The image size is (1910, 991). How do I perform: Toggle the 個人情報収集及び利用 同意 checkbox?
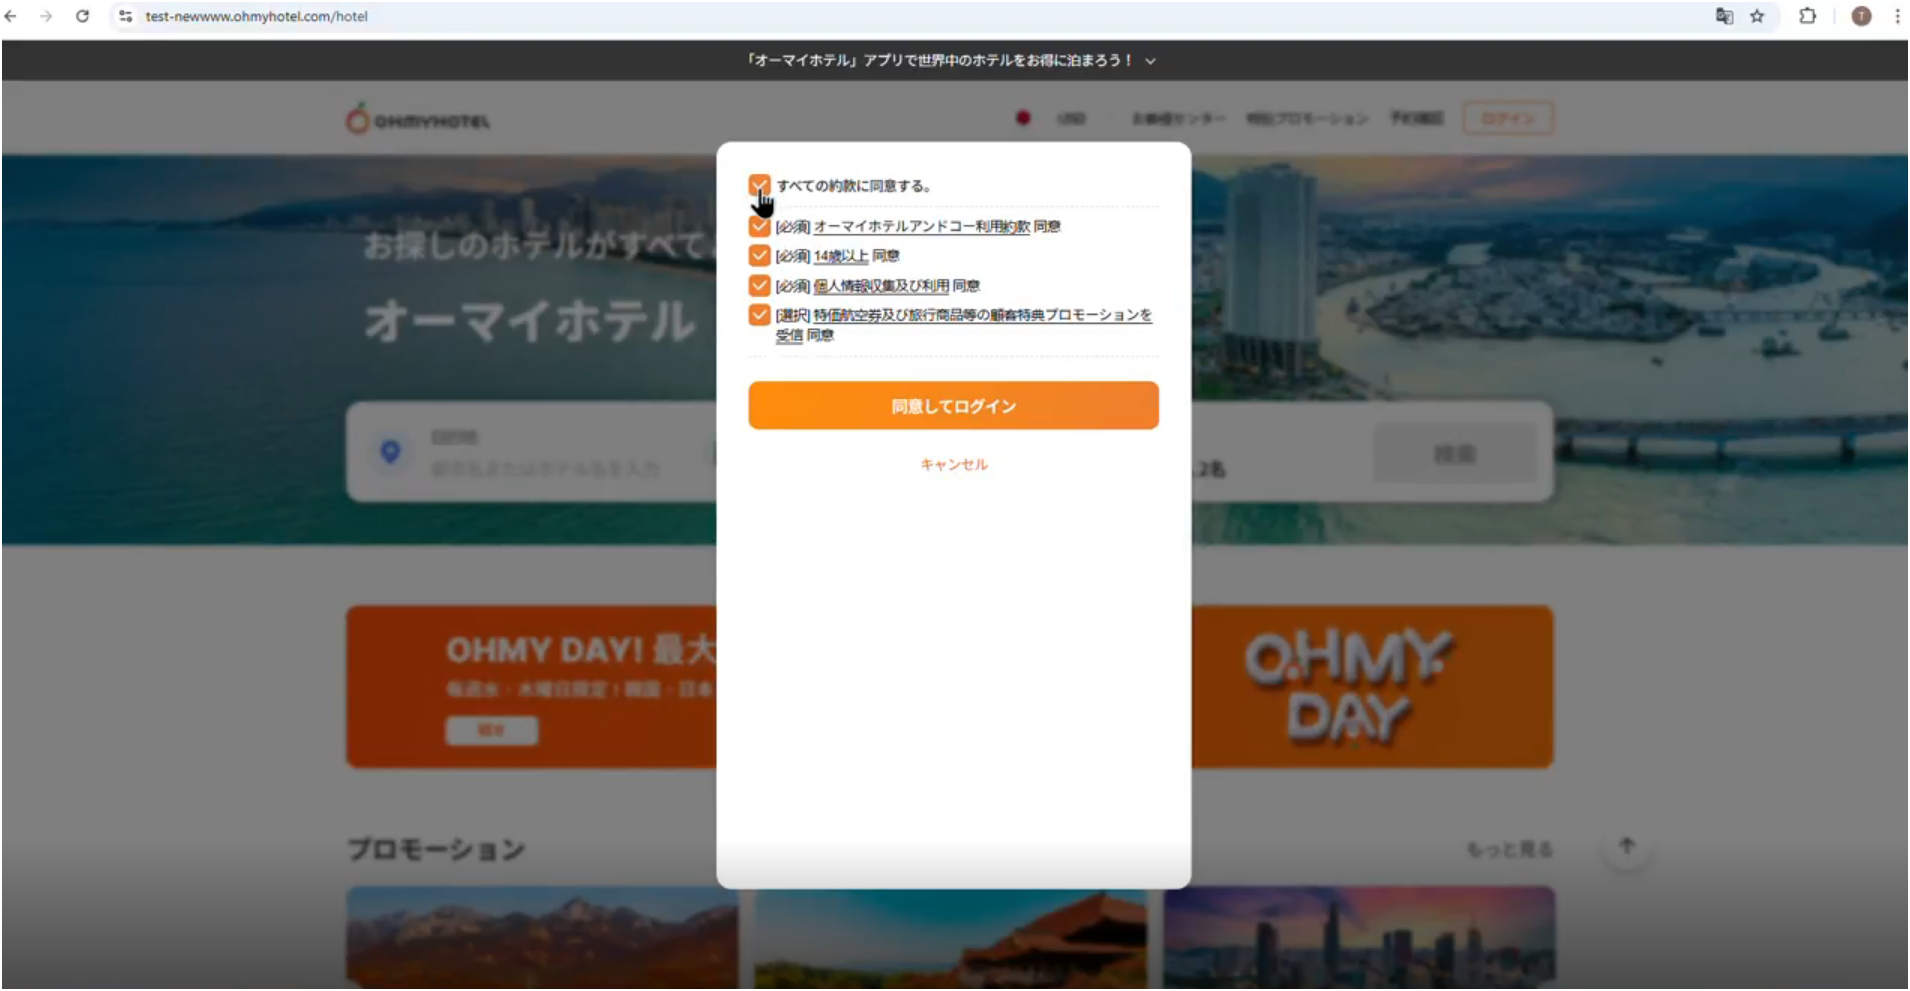click(759, 285)
